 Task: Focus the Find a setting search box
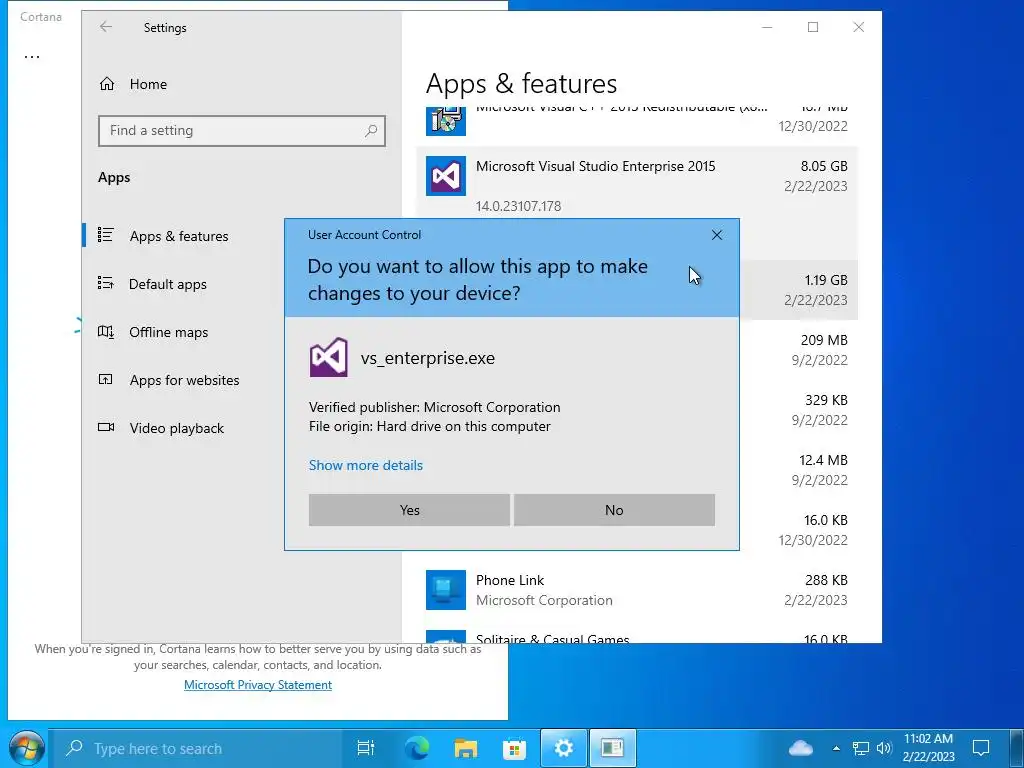tap(242, 131)
